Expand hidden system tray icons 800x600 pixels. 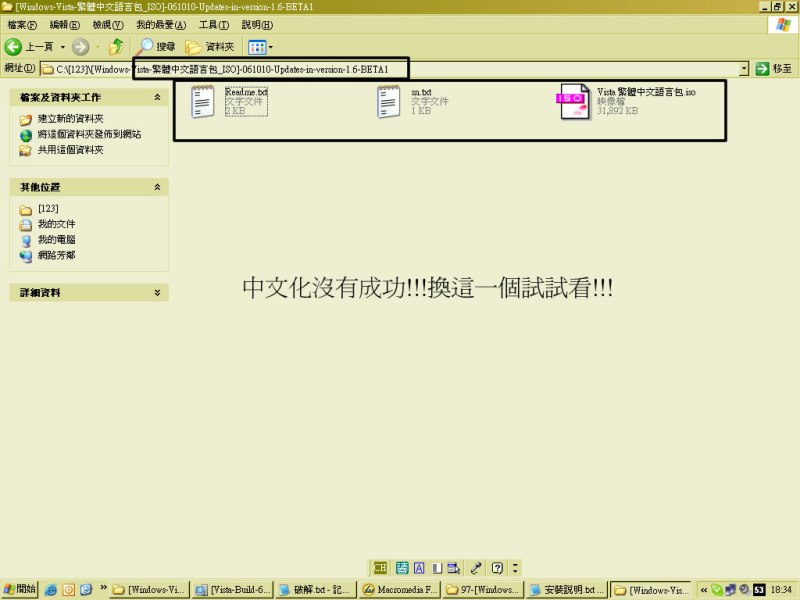tap(704, 590)
